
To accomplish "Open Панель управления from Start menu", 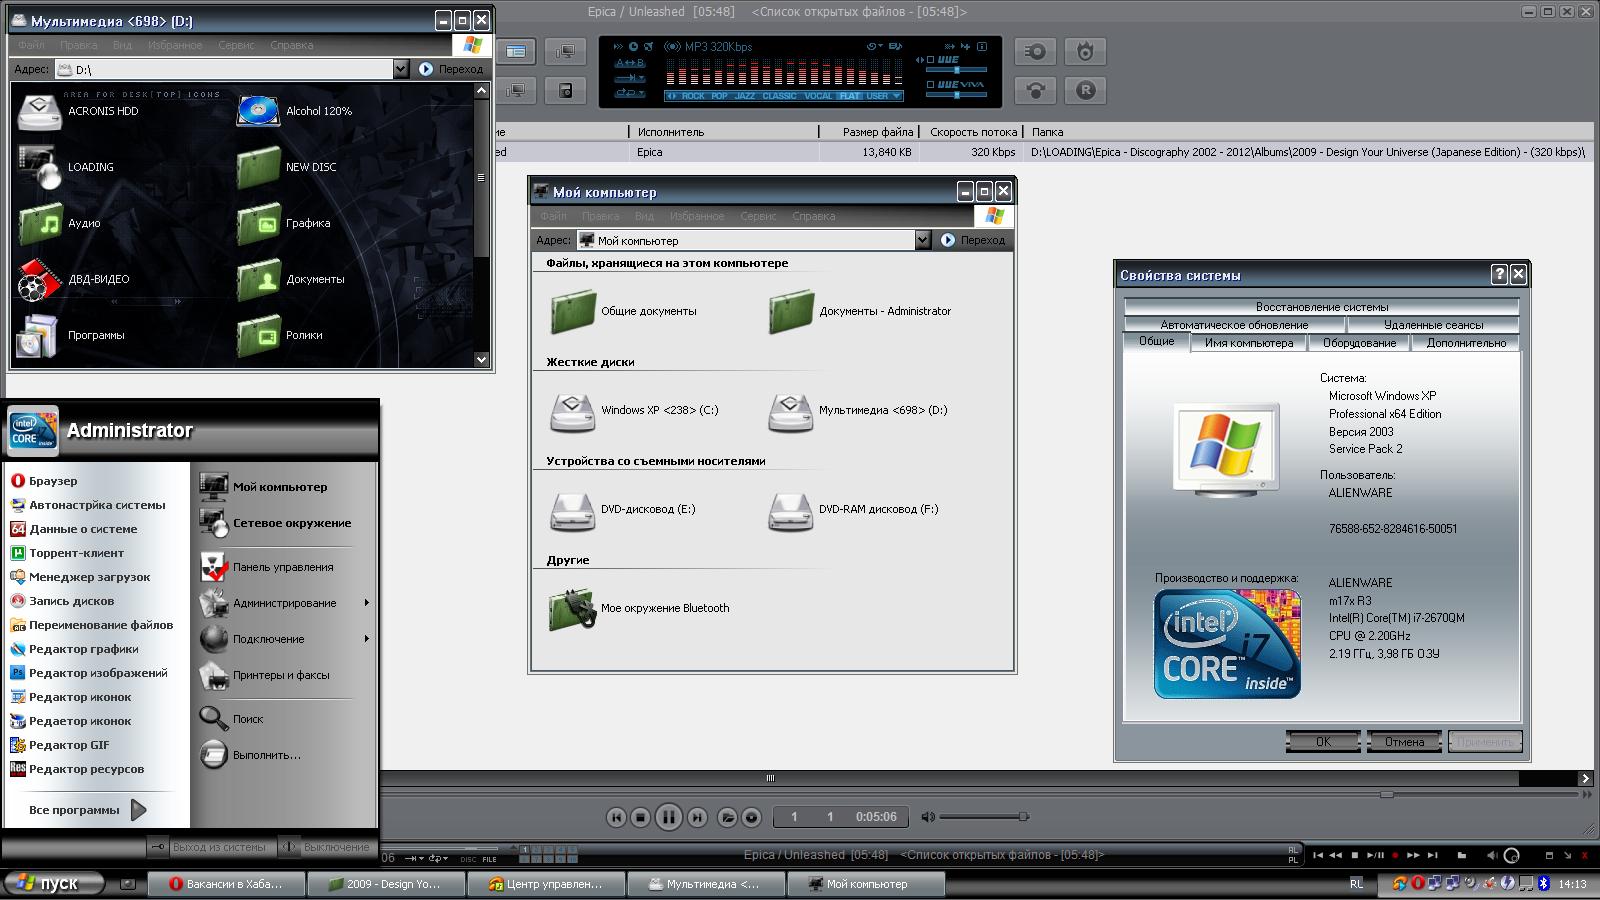I will [x=283, y=567].
